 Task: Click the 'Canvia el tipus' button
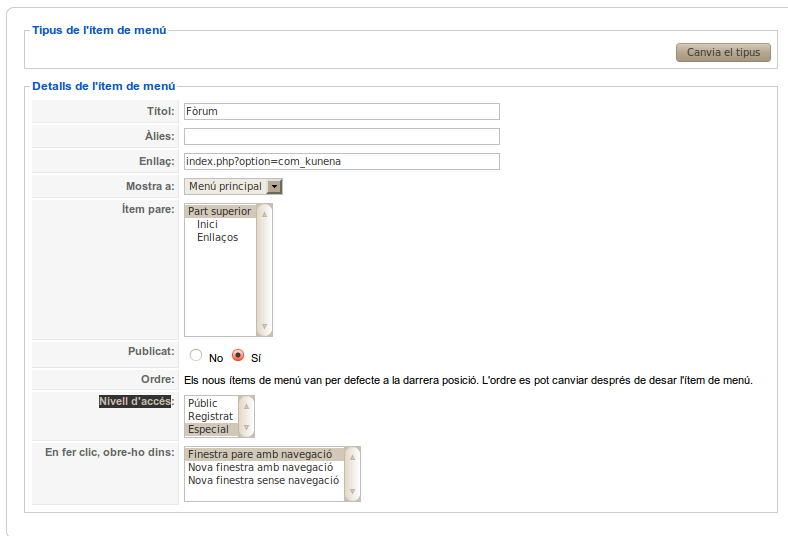[x=723, y=52]
